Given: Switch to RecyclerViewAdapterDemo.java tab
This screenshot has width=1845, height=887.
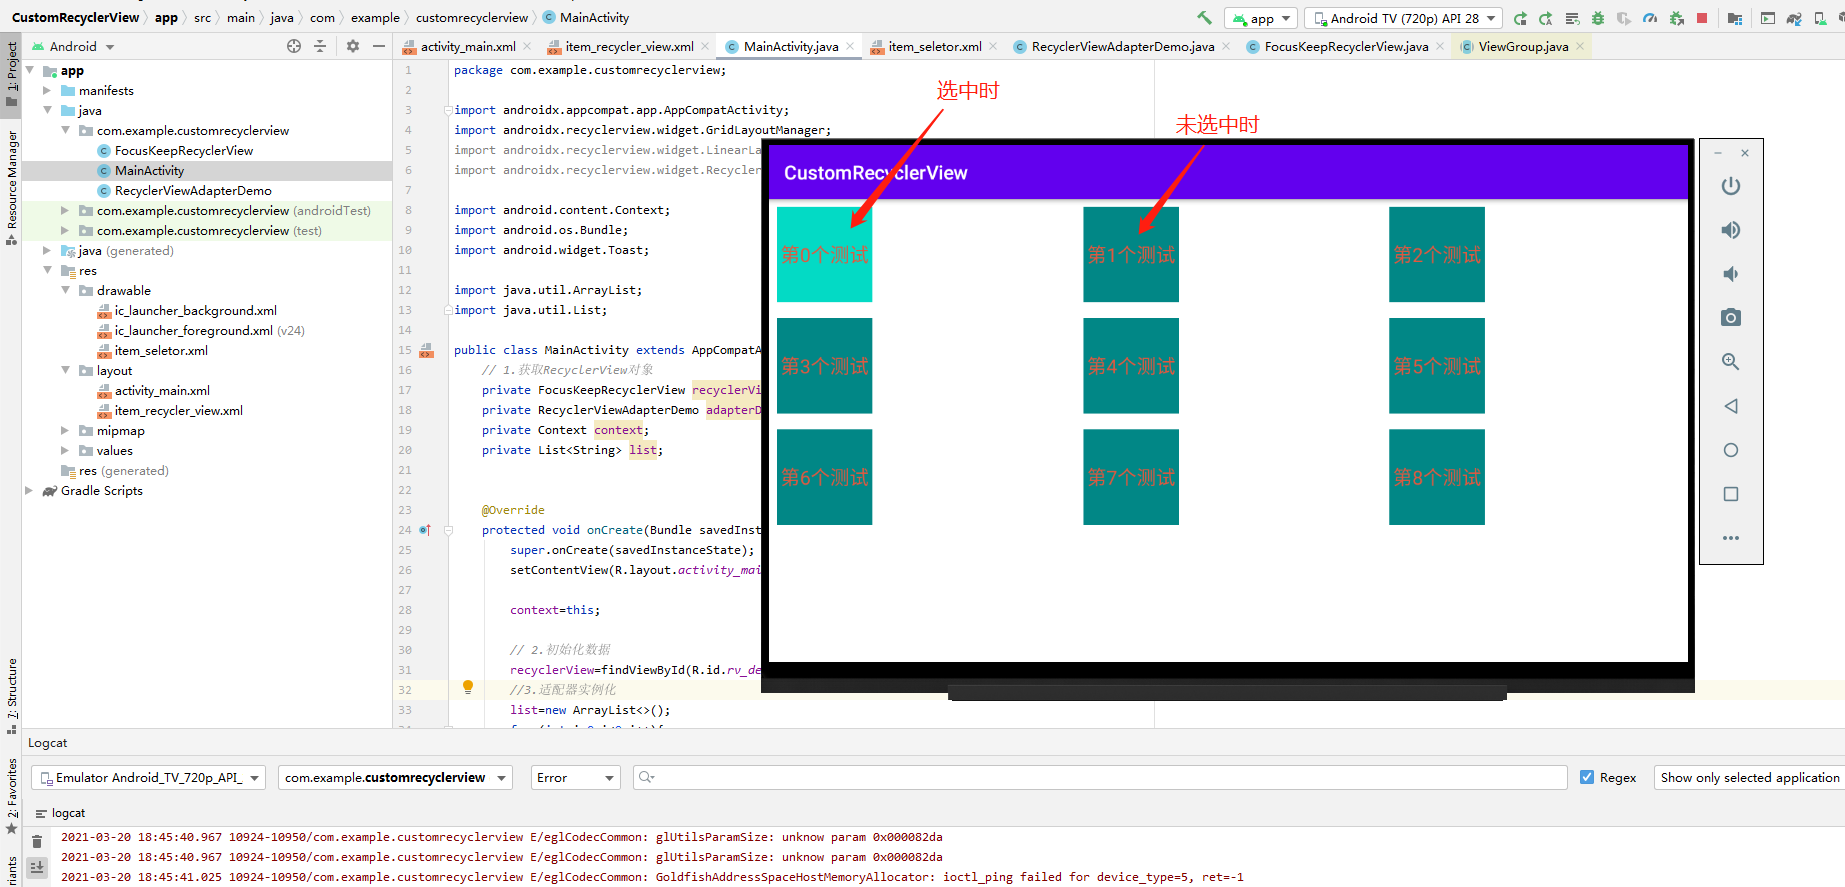Looking at the screenshot, I should [x=1122, y=47].
